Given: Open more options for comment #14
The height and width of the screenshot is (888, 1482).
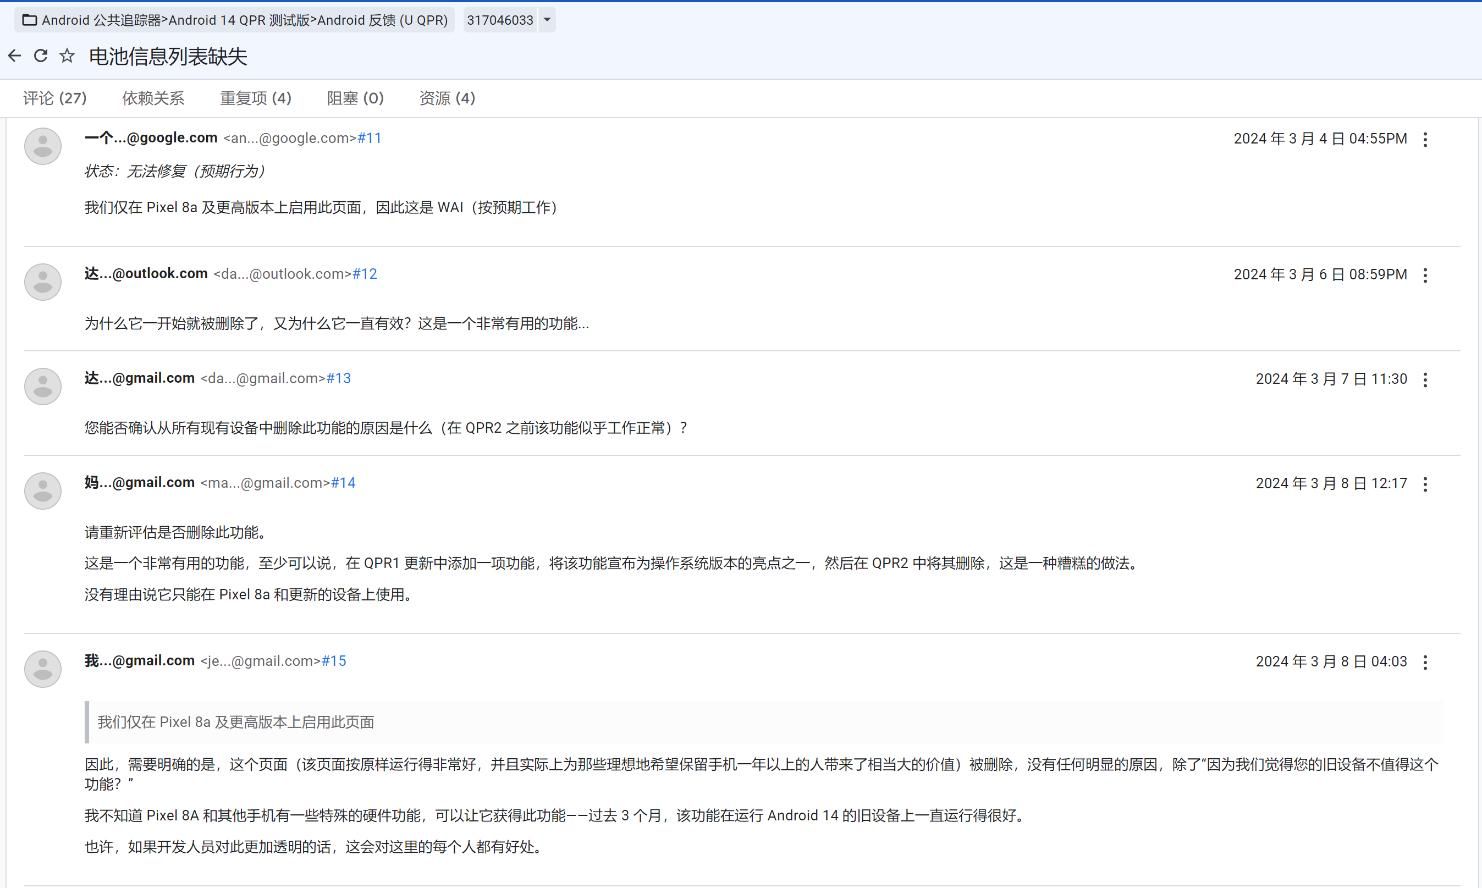Looking at the screenshot, I should point(1425,484).
